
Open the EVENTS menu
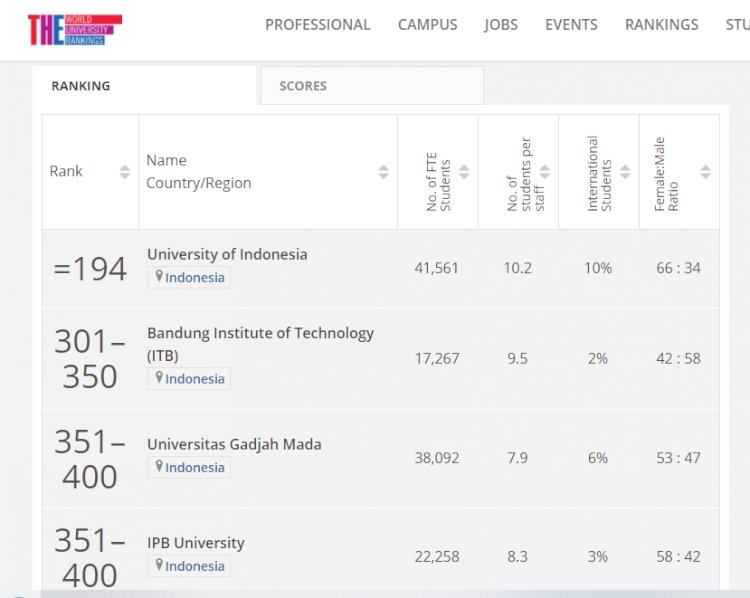pyautogui.click(x=571, y=24)
